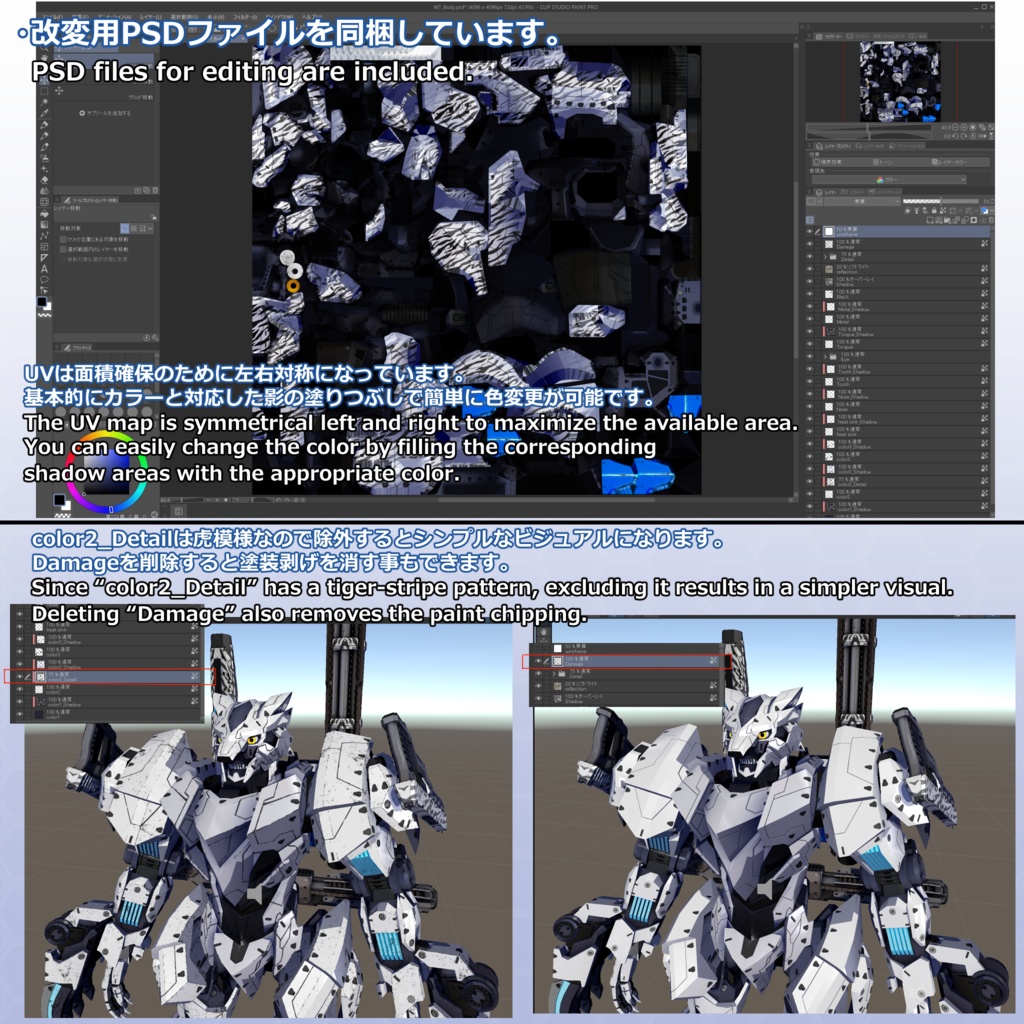
Task: Select the Blend tool
Action: pos(44,191)
